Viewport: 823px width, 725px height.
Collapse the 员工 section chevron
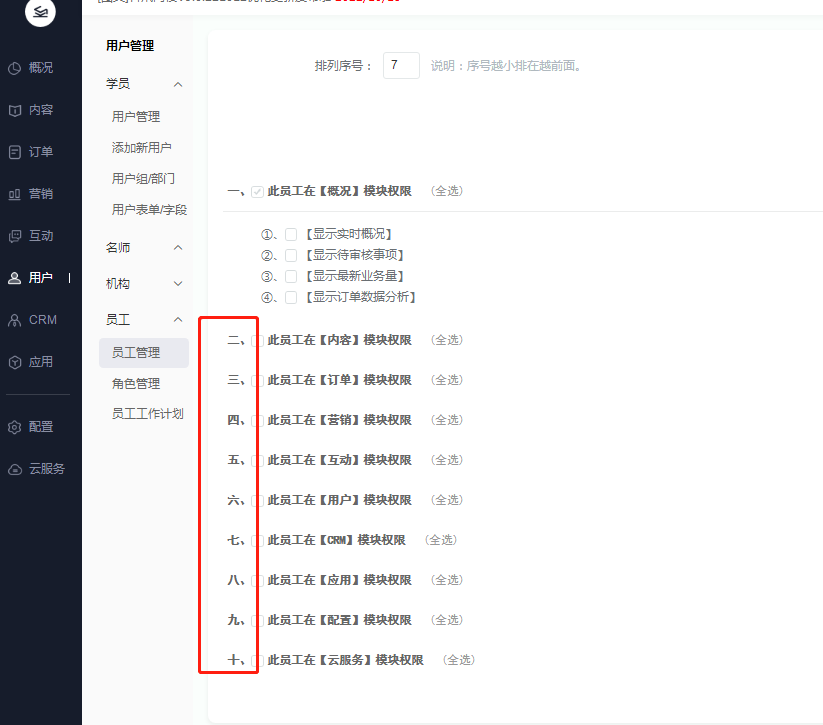[x=178, y=319]
